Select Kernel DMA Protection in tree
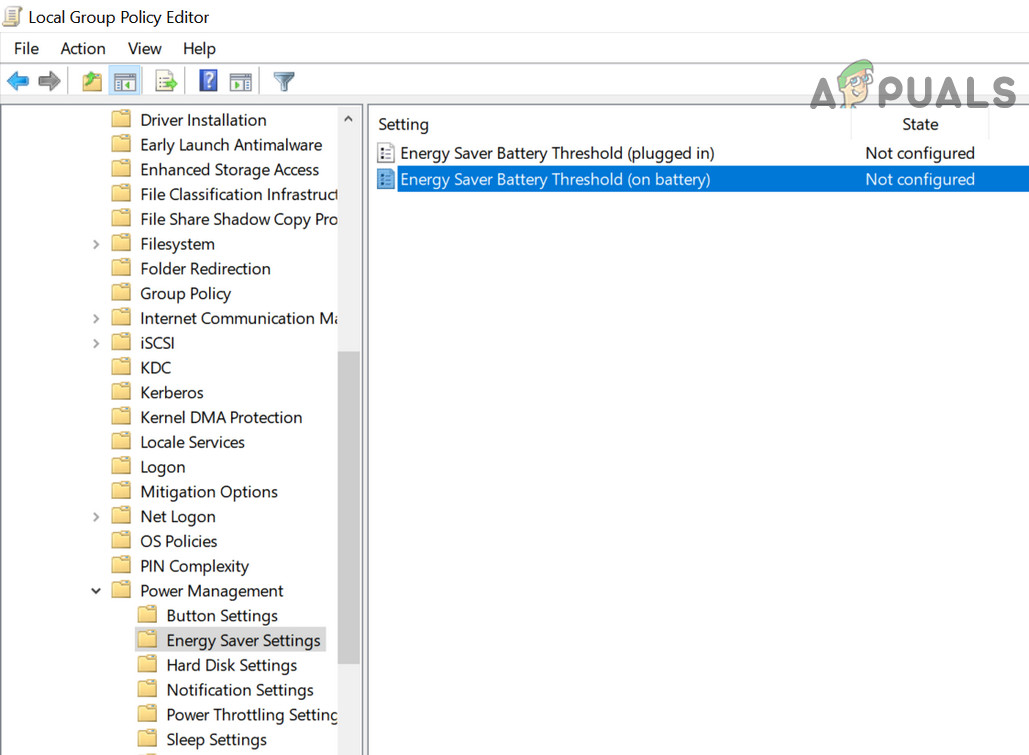Viewport: 1029px width, 755px height. [221, 418]
